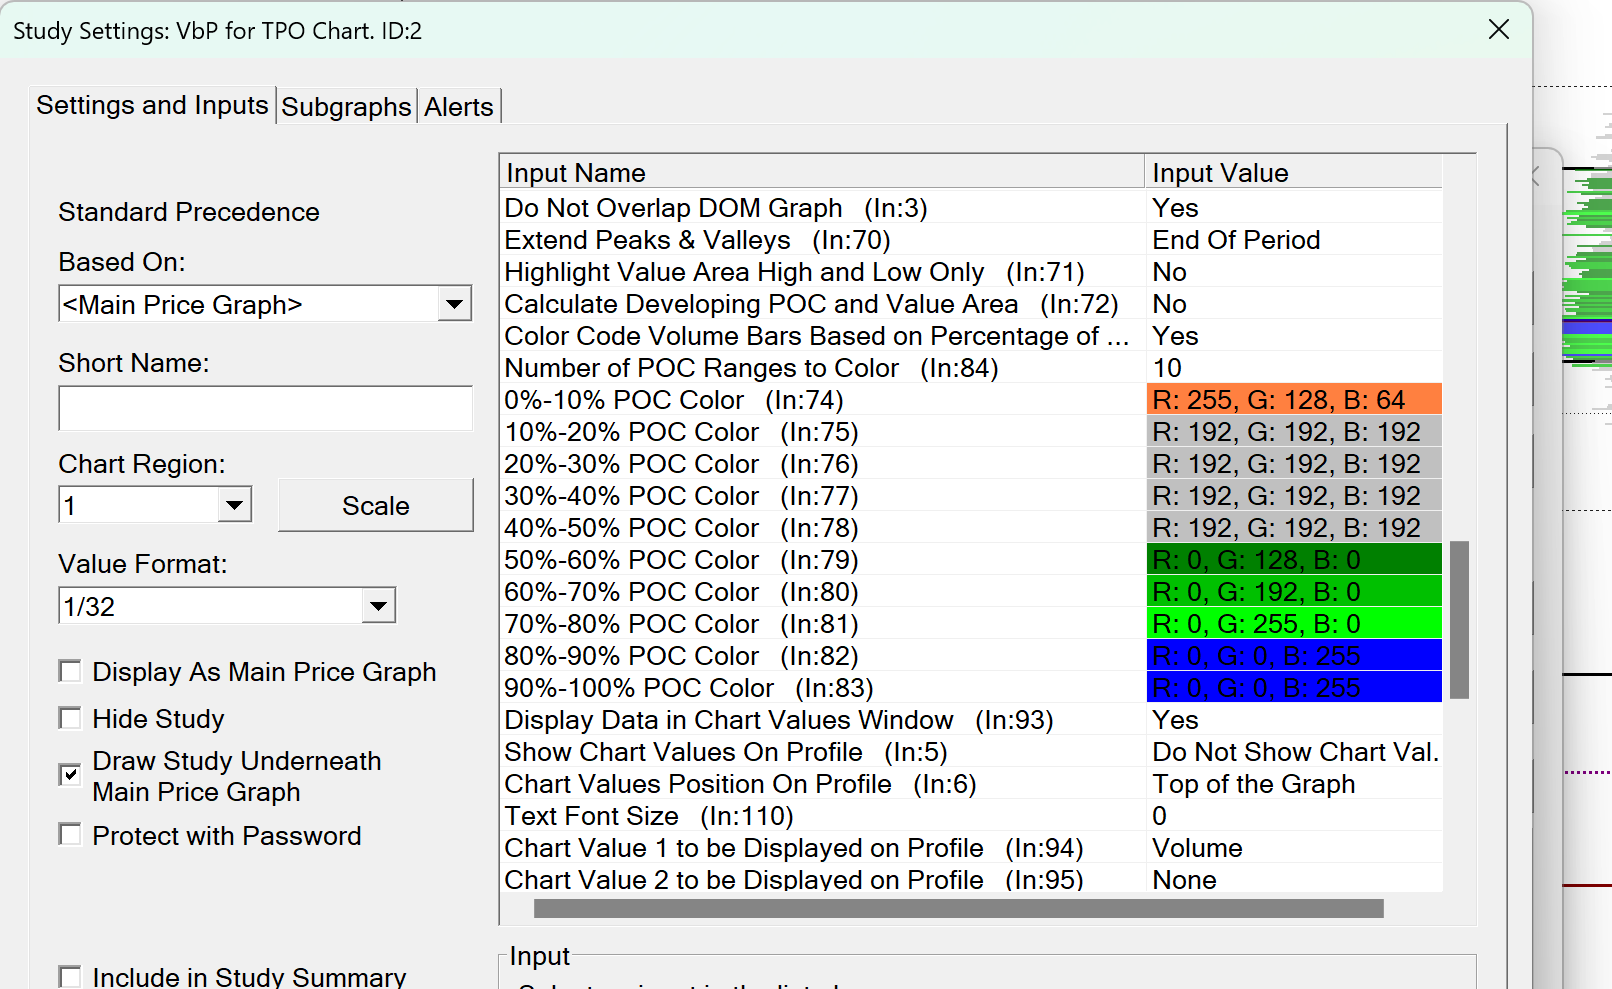Open the Chart Region dropdown
The height and width of the screenshot is (989, 1612).
click(234, 505)
